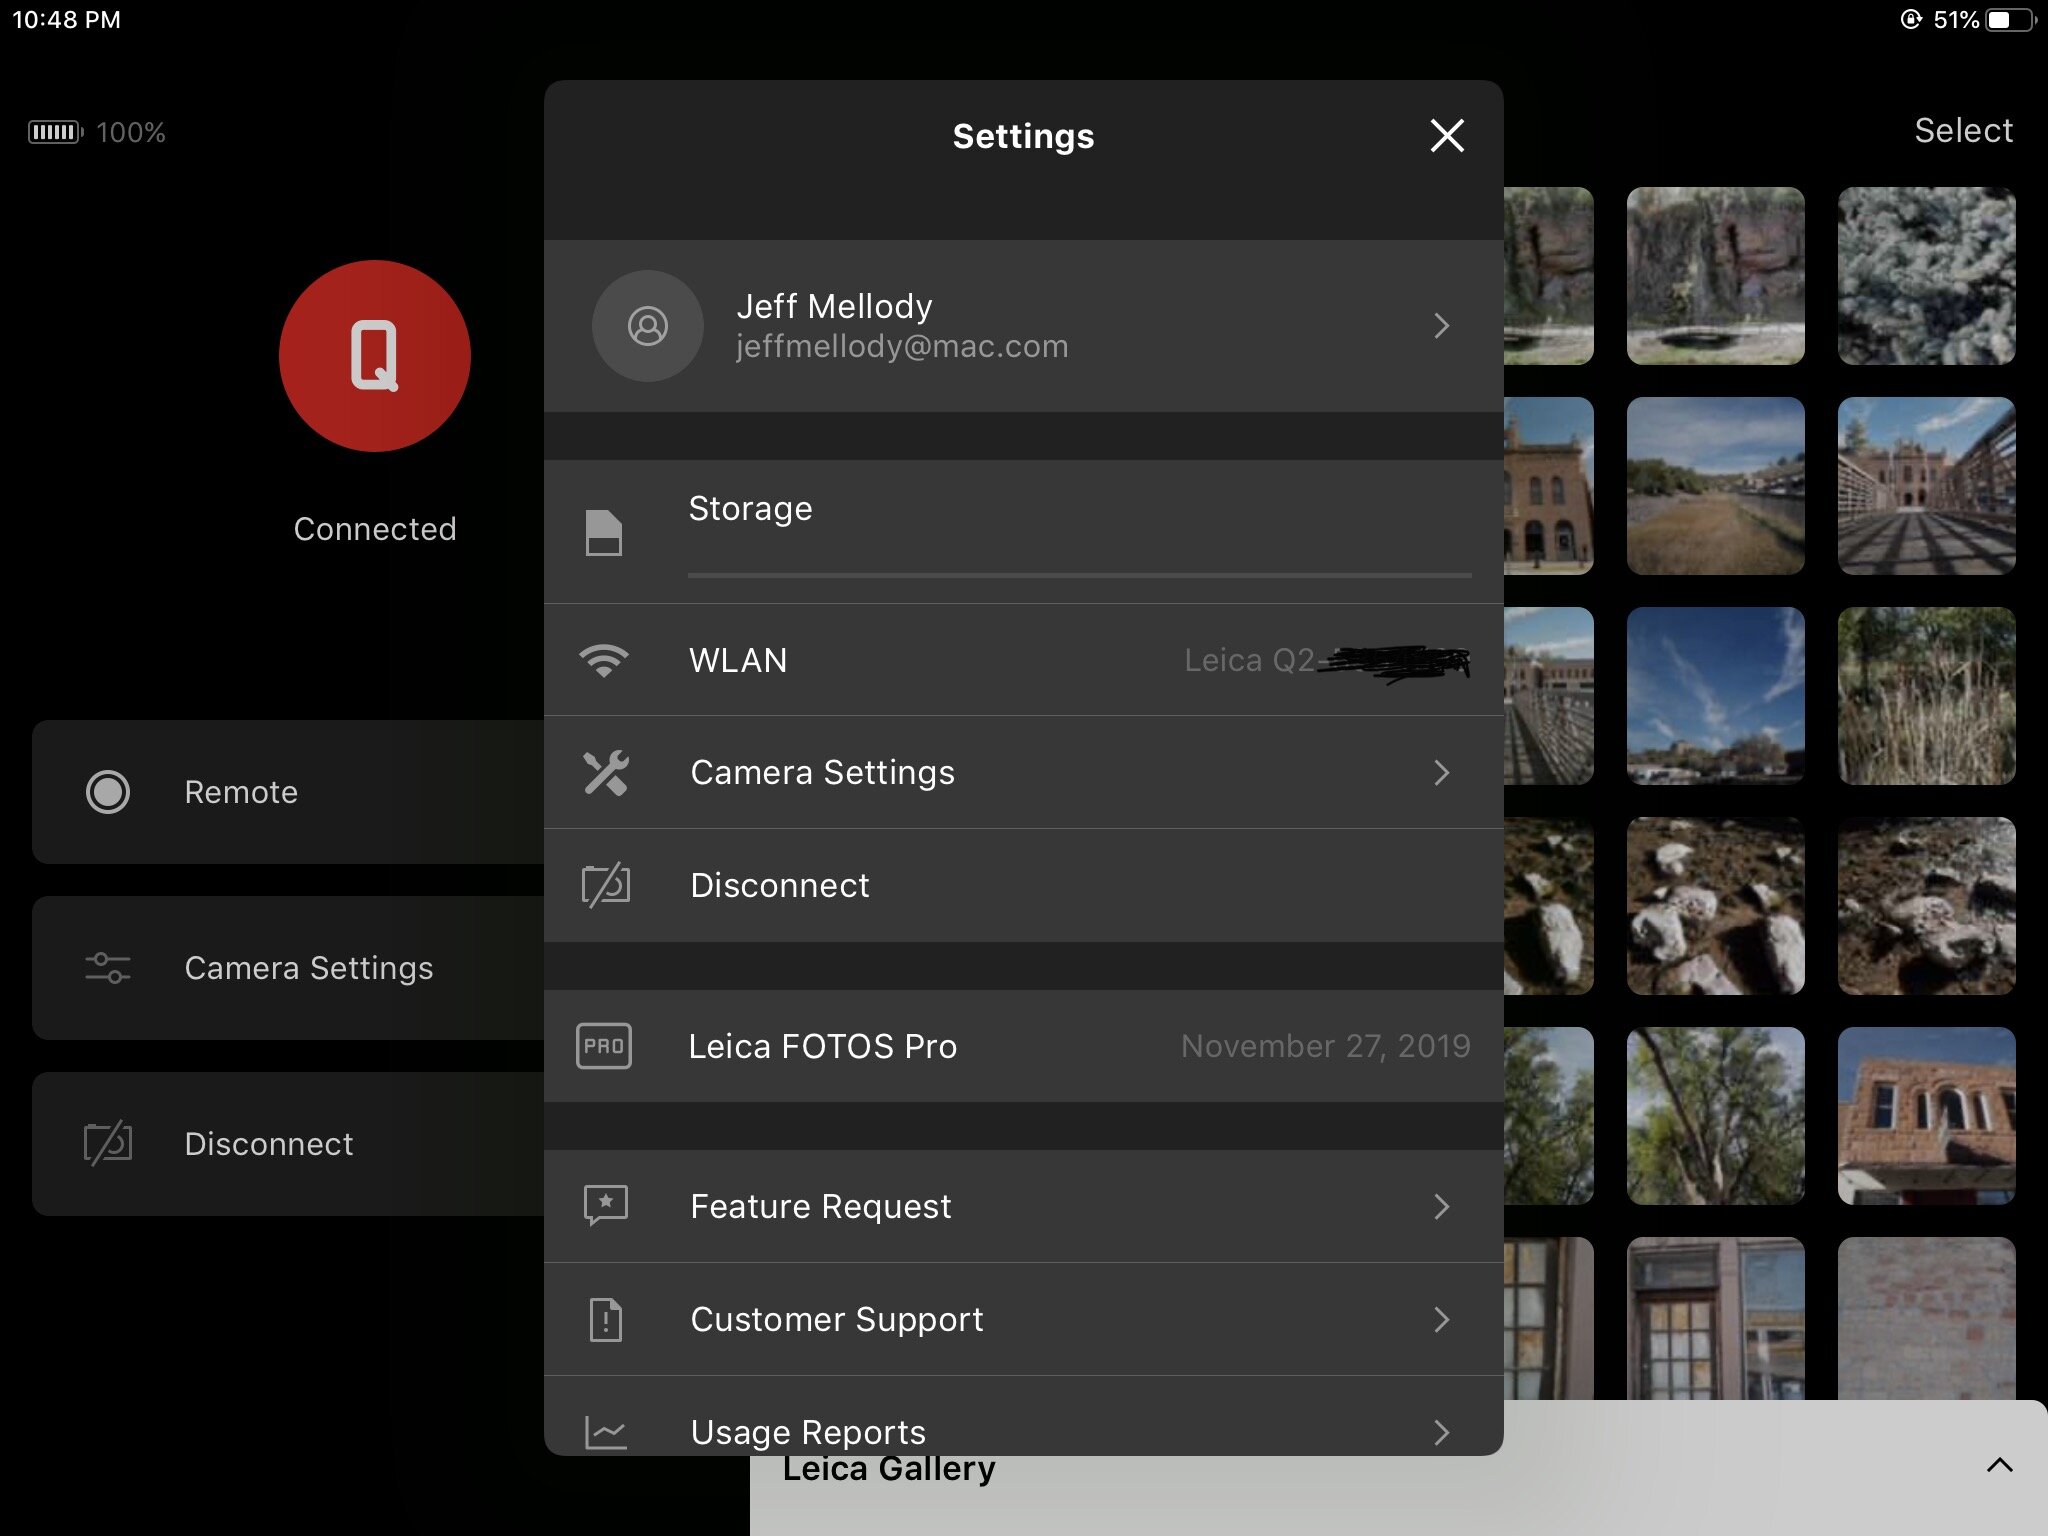Open the Feature Request label
Image resolution: width=2048 pixels, height=1536 pixels.
[821, 1207]
